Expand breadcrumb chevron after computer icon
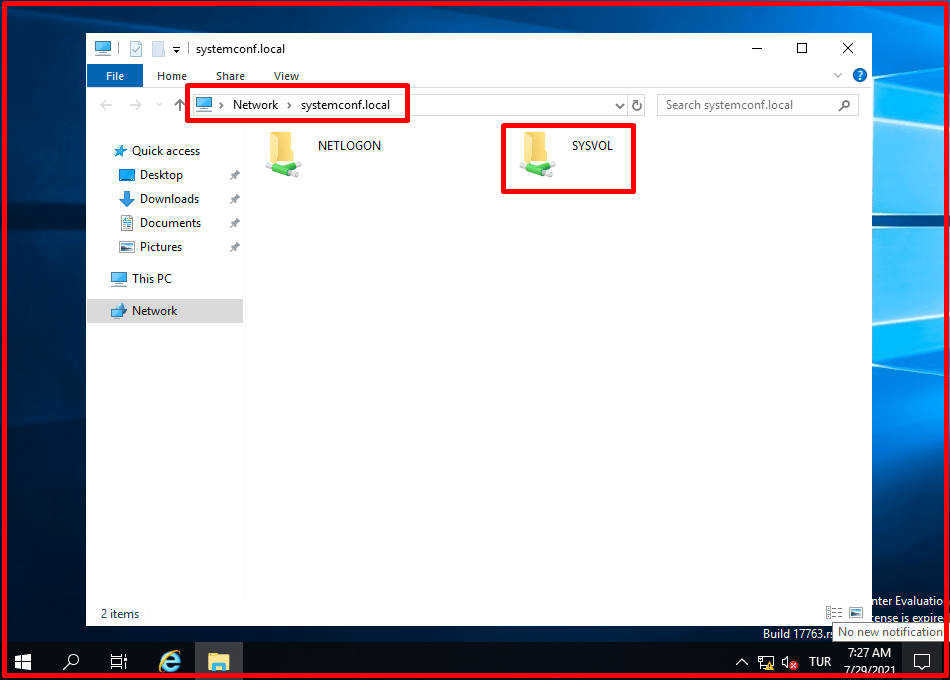Screen dimensions: 950x680 [222, 105]
